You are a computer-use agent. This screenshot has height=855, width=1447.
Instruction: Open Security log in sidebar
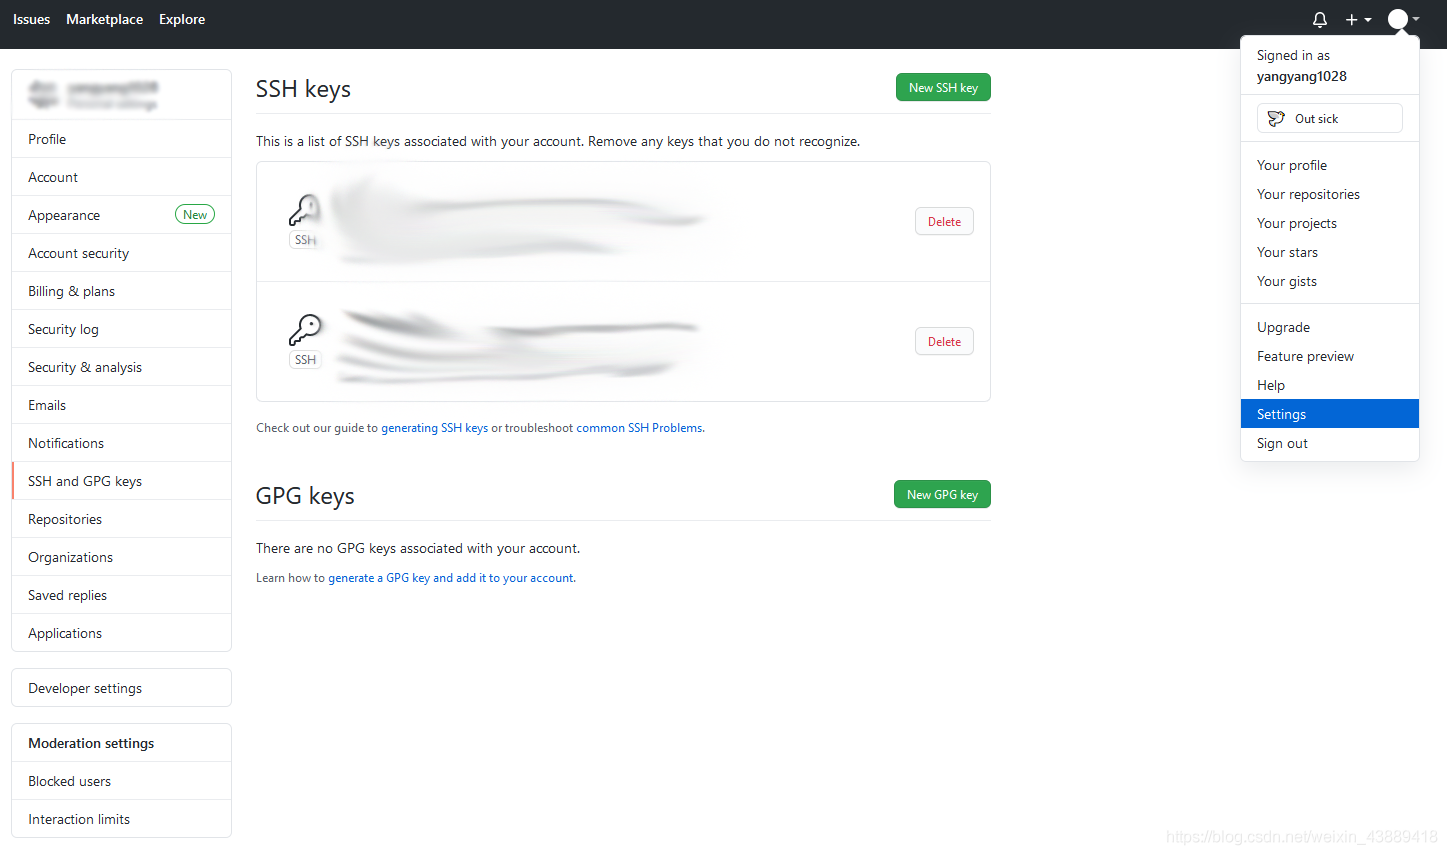[121, 329]
